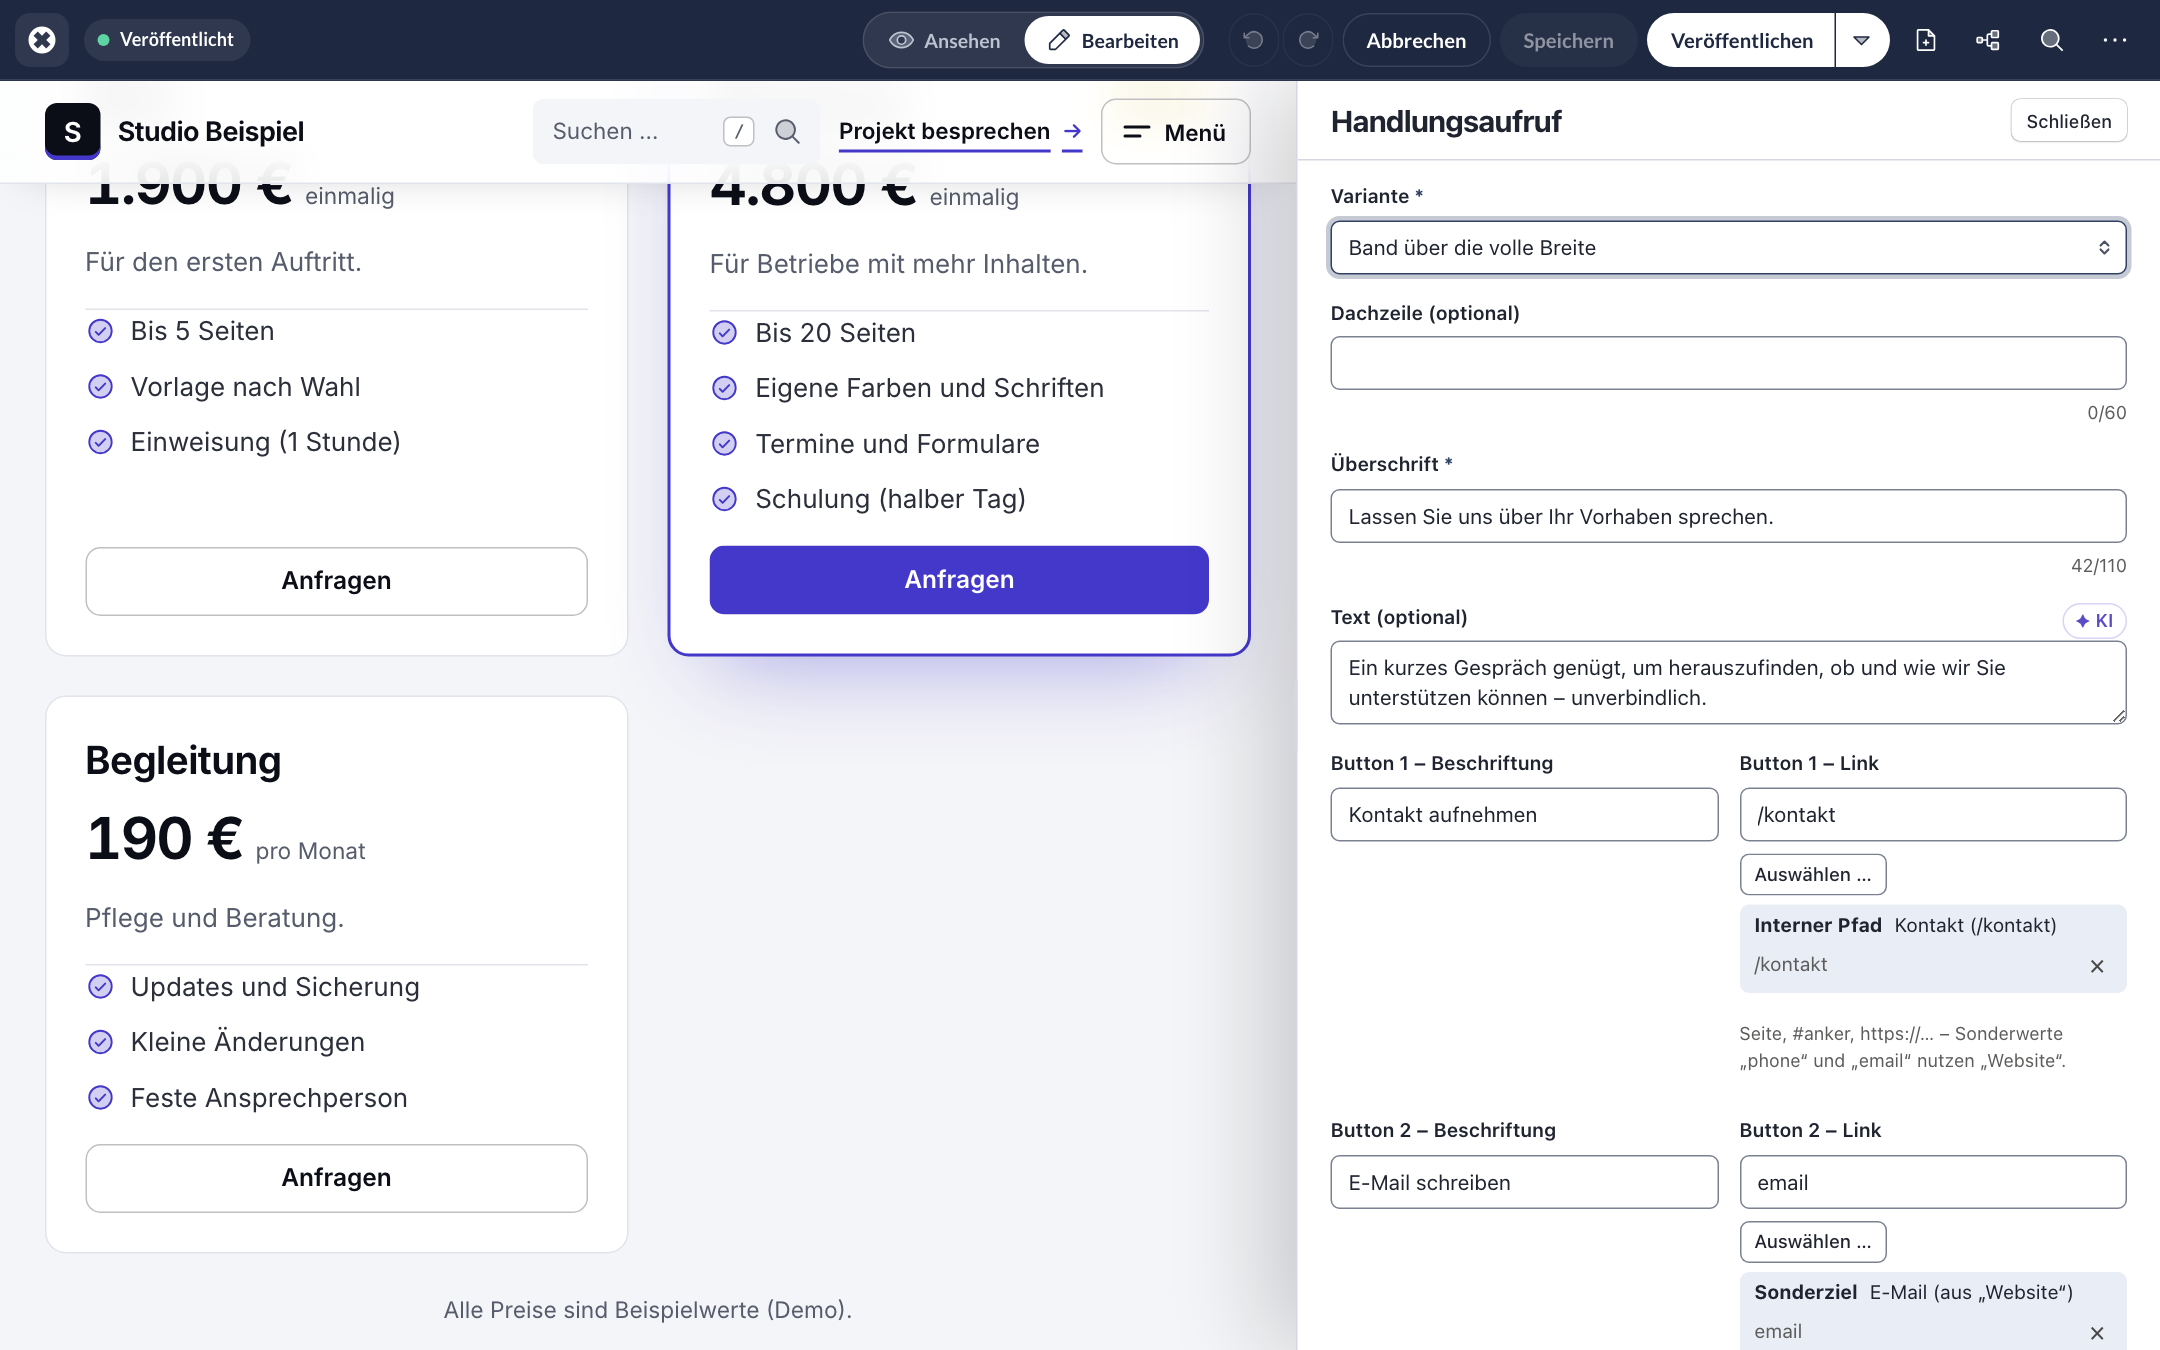Click the E-Mail schreiben label field
The width and height of the screenshot is (2160, 1350).
coord(1524,1182)
